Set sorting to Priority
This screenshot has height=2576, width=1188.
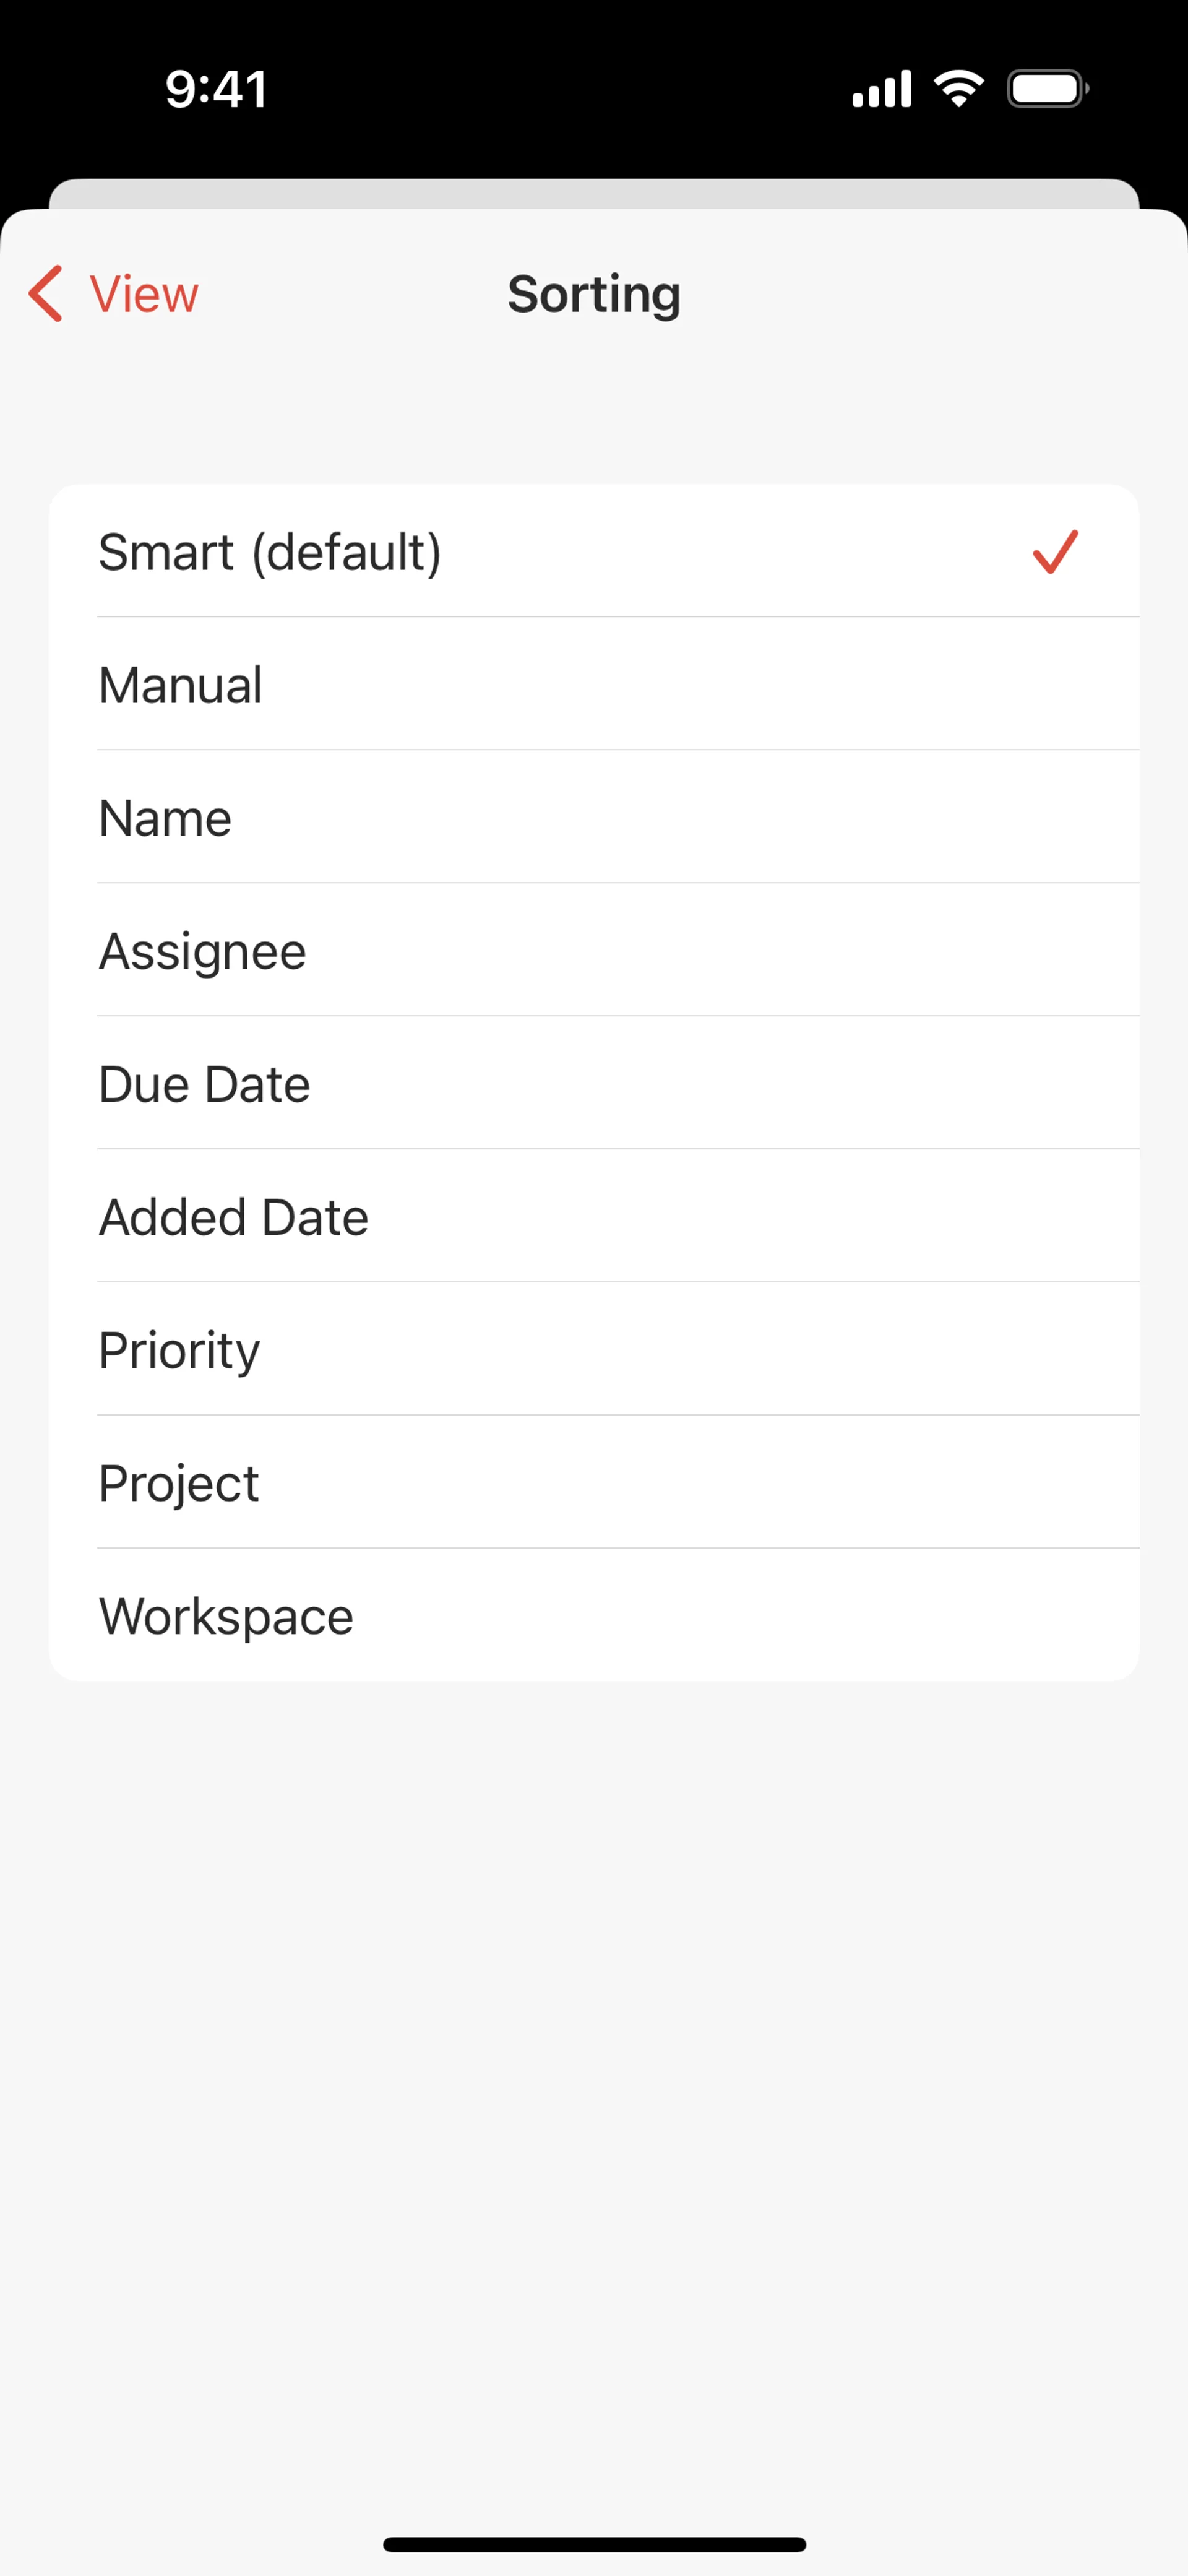point(180,1350)
